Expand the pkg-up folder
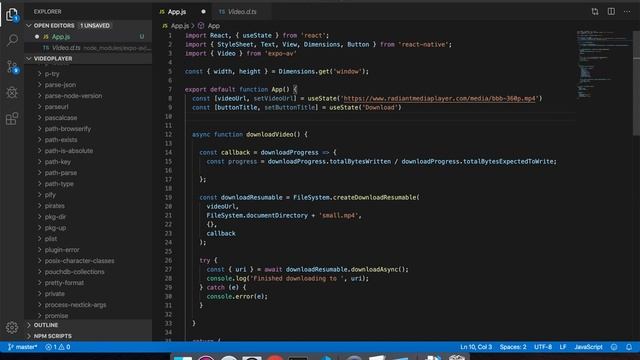 pyautogui.click(x=88, y=228)
